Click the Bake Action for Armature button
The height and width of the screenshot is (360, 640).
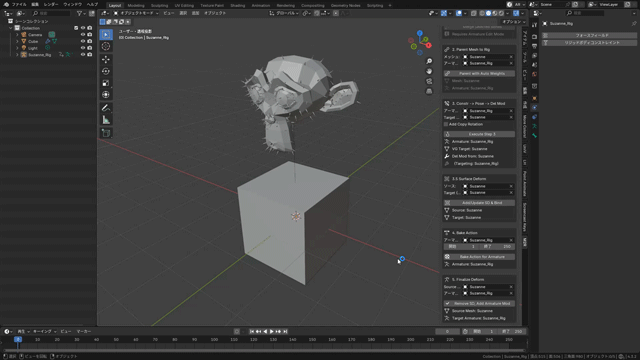(x=479, y=257)
